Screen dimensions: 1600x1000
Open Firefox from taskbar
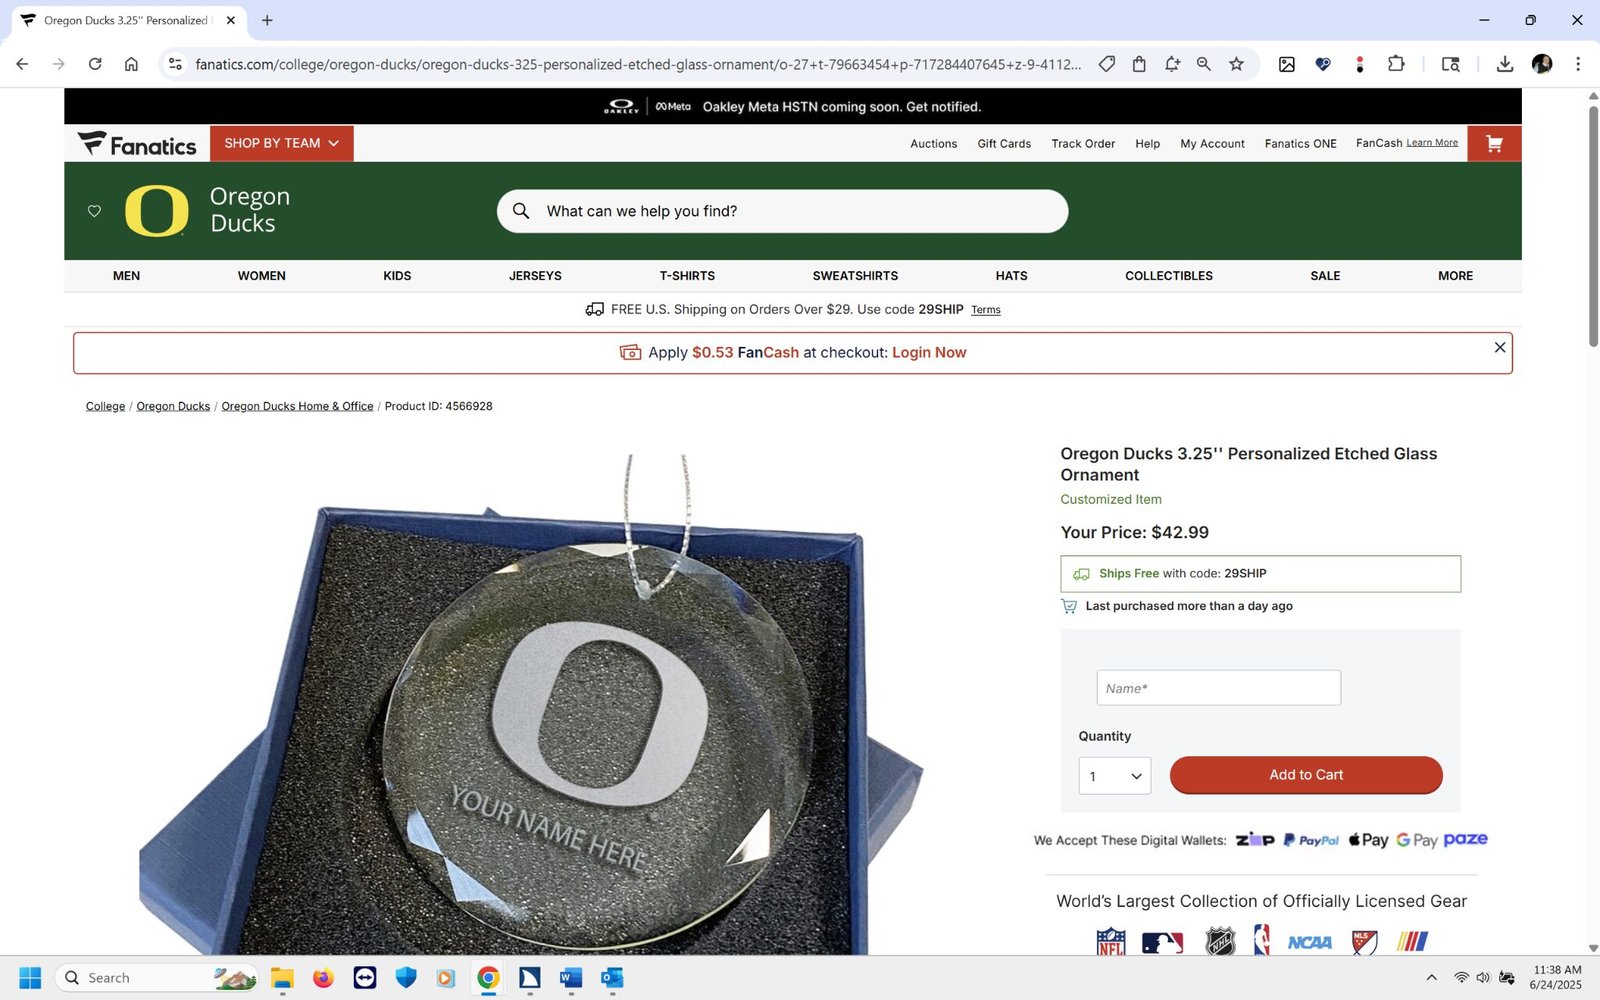click(x=323, y=978)
